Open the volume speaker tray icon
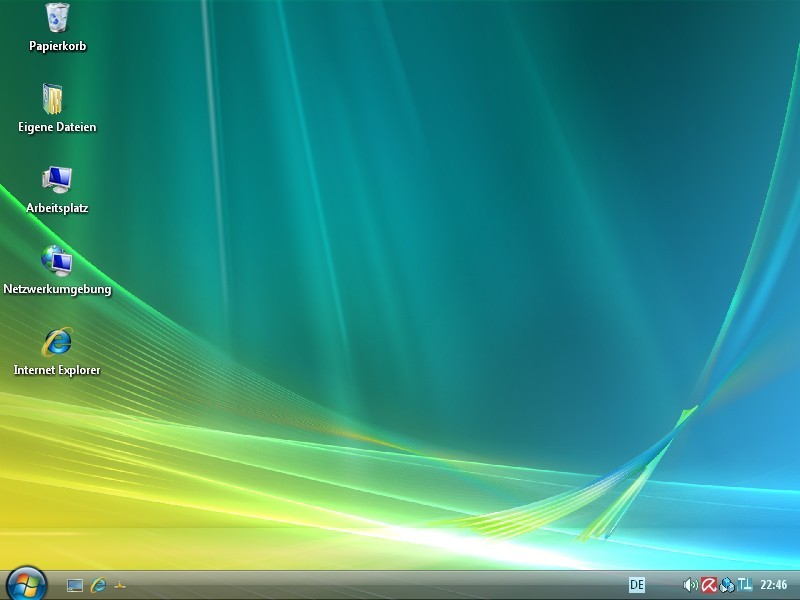Viewport: 800px width, 600px height. click(x=690, y=585)
